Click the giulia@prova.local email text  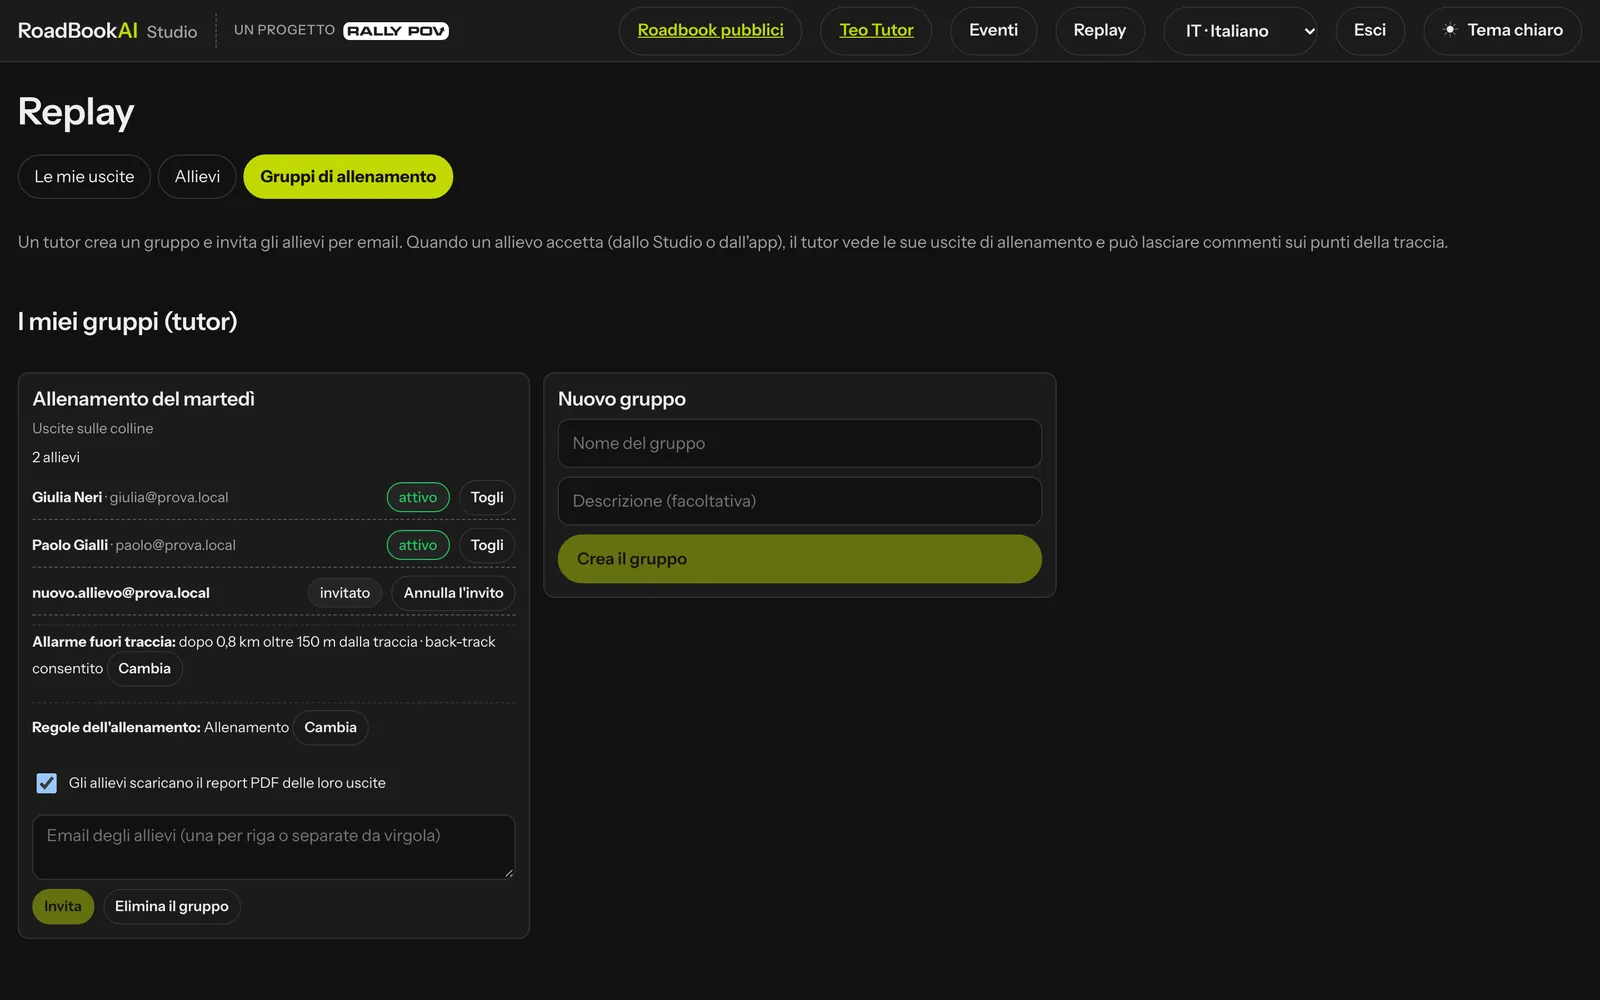(169, 497)
